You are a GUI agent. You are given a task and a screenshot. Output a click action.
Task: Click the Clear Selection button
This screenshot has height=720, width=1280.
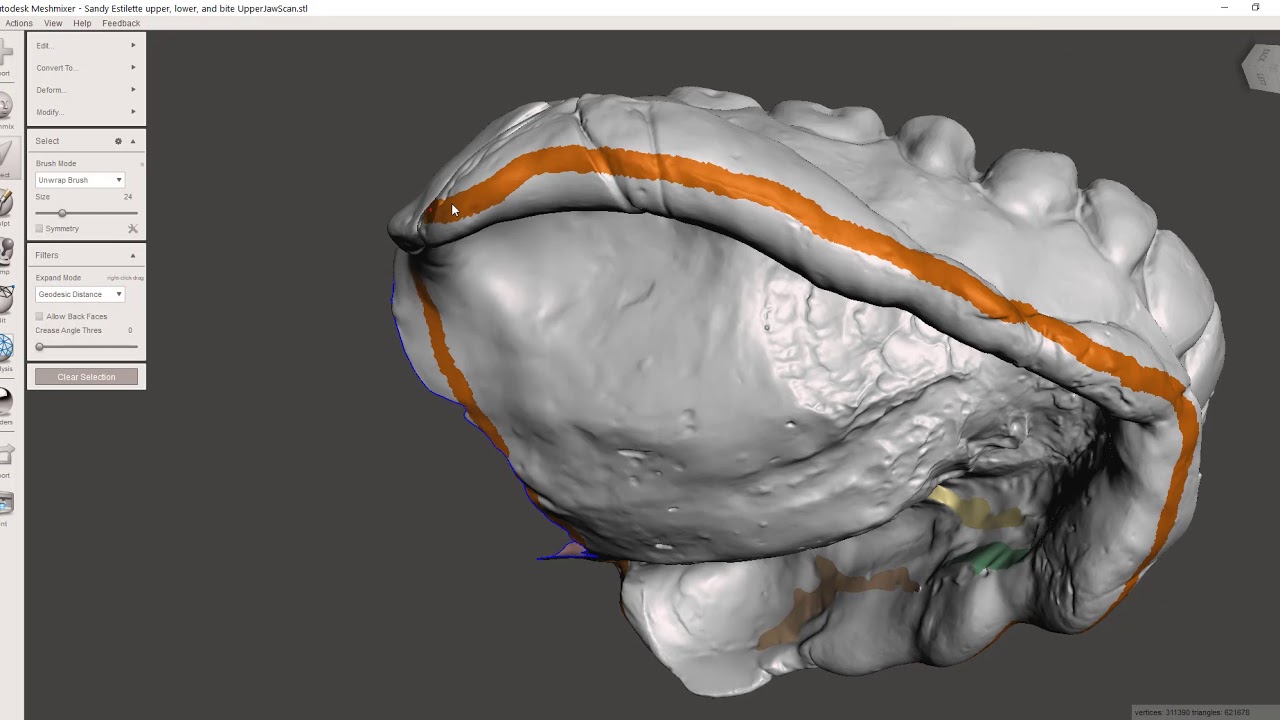[86, 377]
